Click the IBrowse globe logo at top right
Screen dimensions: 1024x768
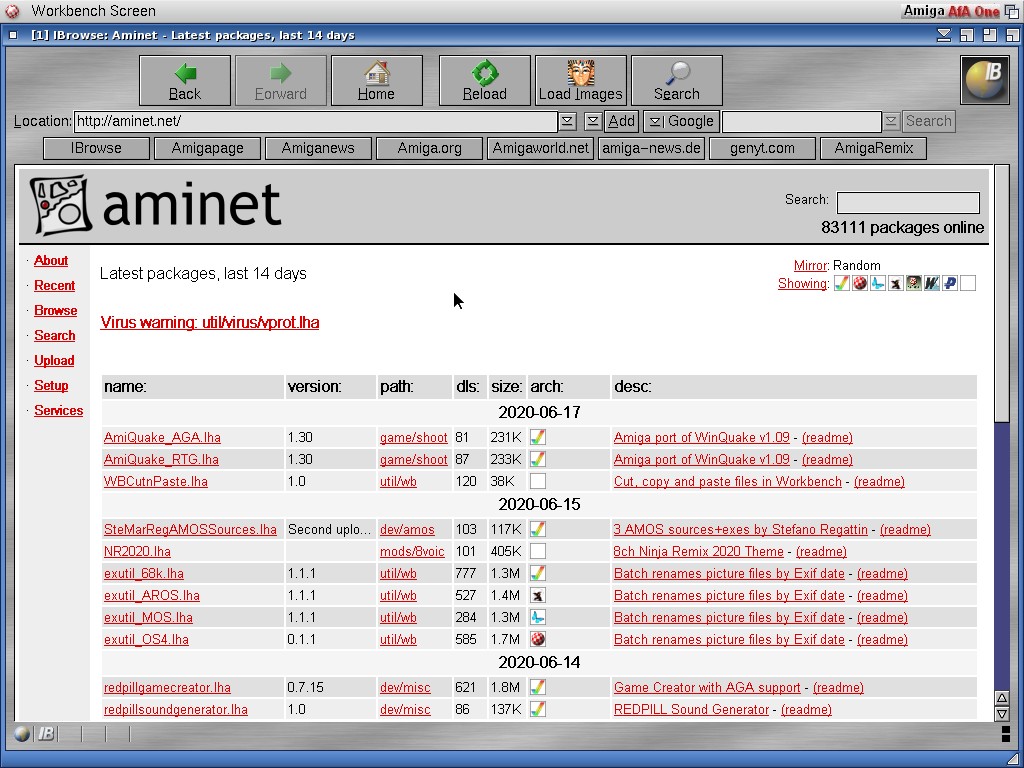(984, 80)
